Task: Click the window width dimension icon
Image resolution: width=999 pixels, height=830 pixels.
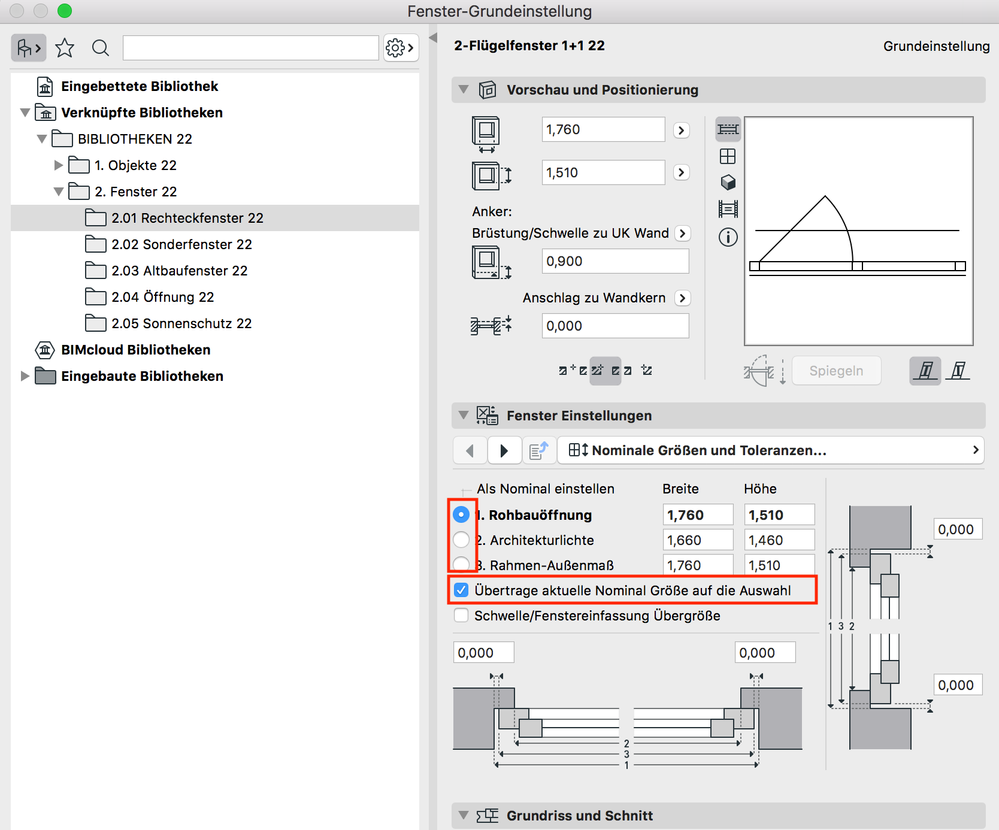Action: 486,134
